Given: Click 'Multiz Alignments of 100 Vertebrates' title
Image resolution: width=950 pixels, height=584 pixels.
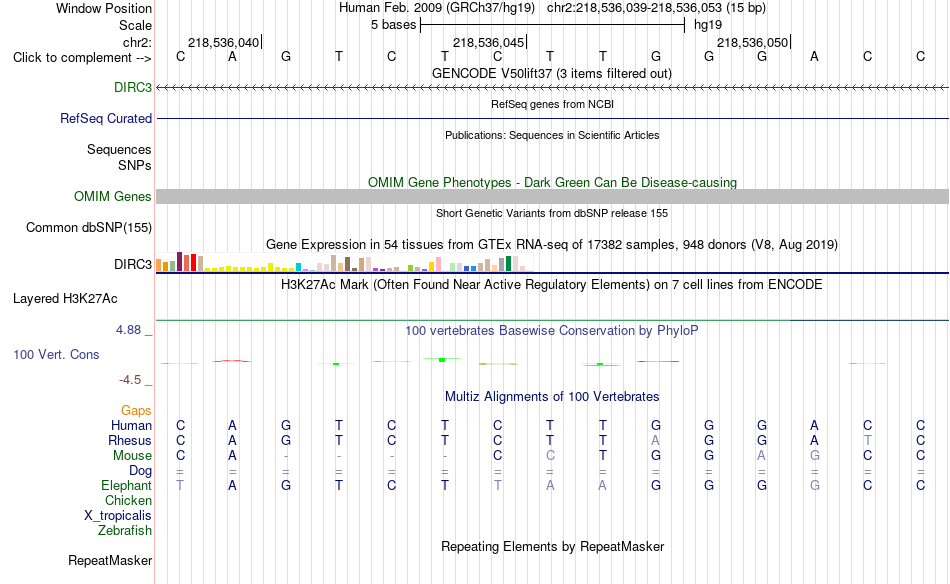Looking at the screenshot, I should (552, 397).
